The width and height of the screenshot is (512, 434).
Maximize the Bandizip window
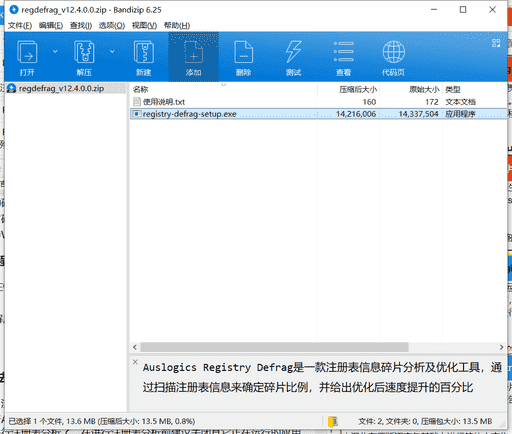tap(463, 10)
